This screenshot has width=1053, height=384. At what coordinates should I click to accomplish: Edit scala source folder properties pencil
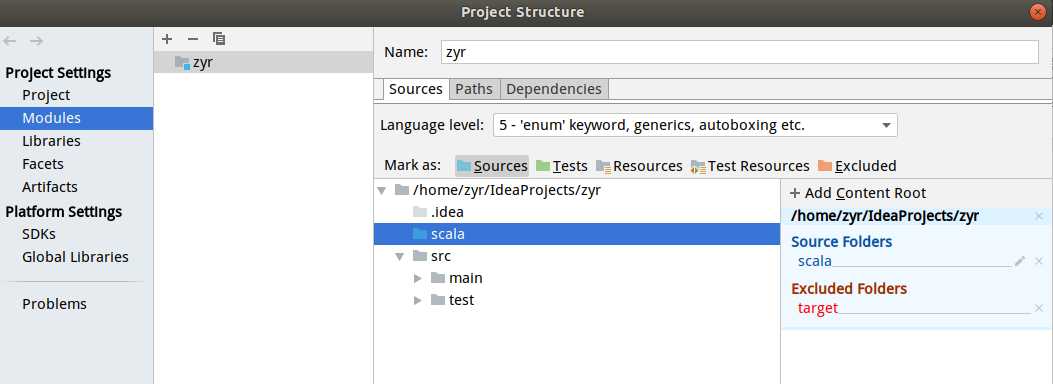tap(1020, 261)
